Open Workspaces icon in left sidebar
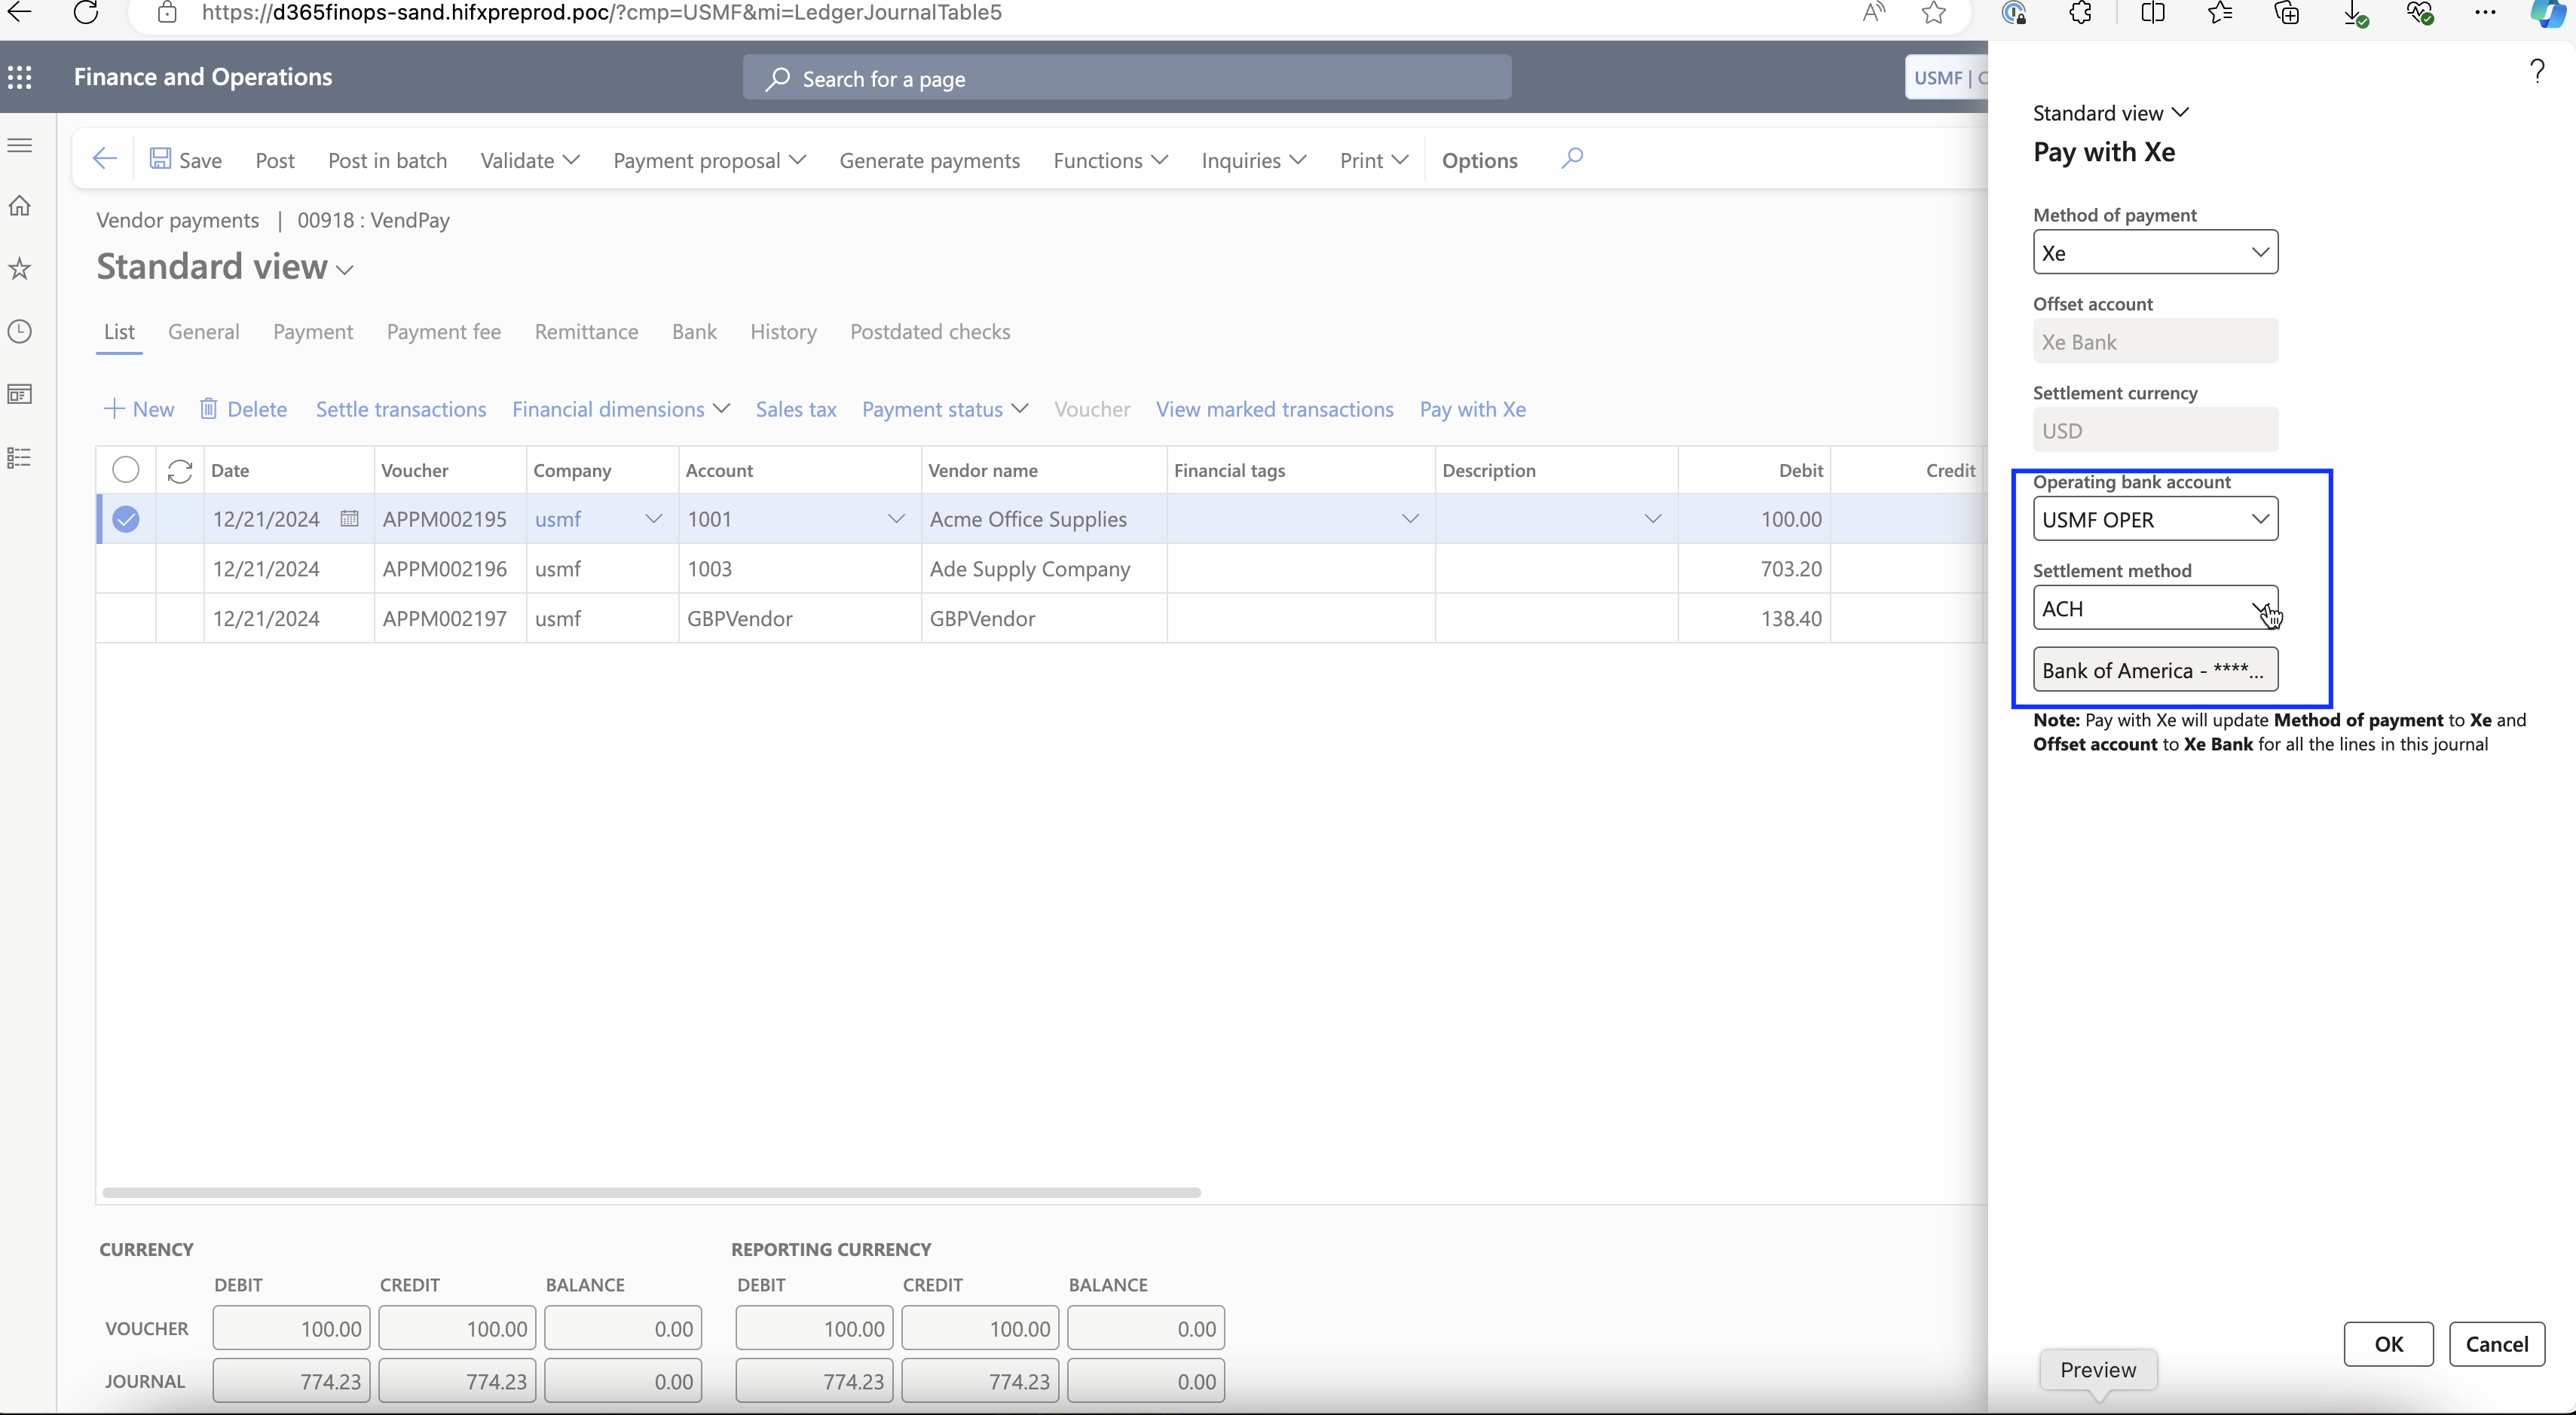The image size is (2576, 1415). (x=20, y=394)
